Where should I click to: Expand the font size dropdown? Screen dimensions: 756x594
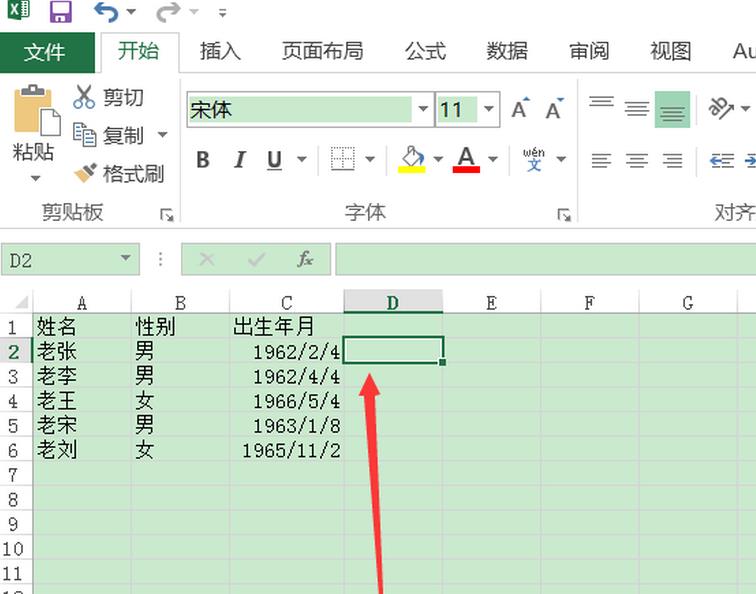click(489, 109)
